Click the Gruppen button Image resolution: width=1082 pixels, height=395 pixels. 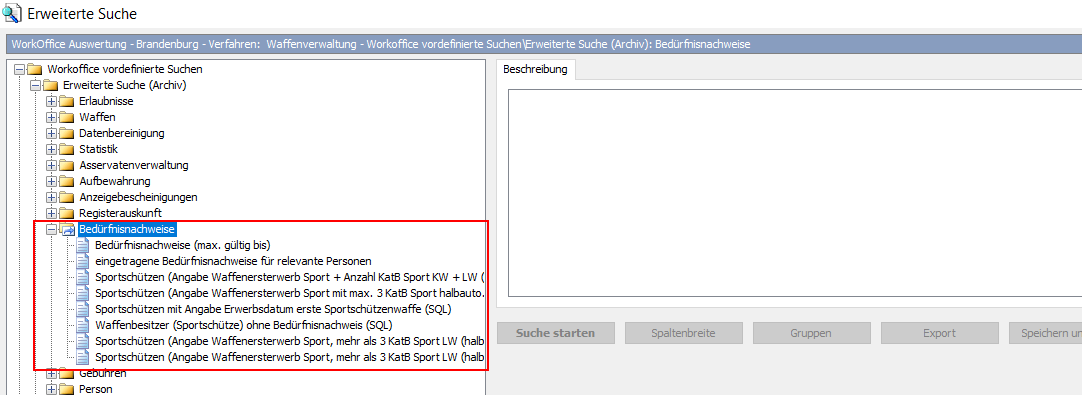(811, 333)
